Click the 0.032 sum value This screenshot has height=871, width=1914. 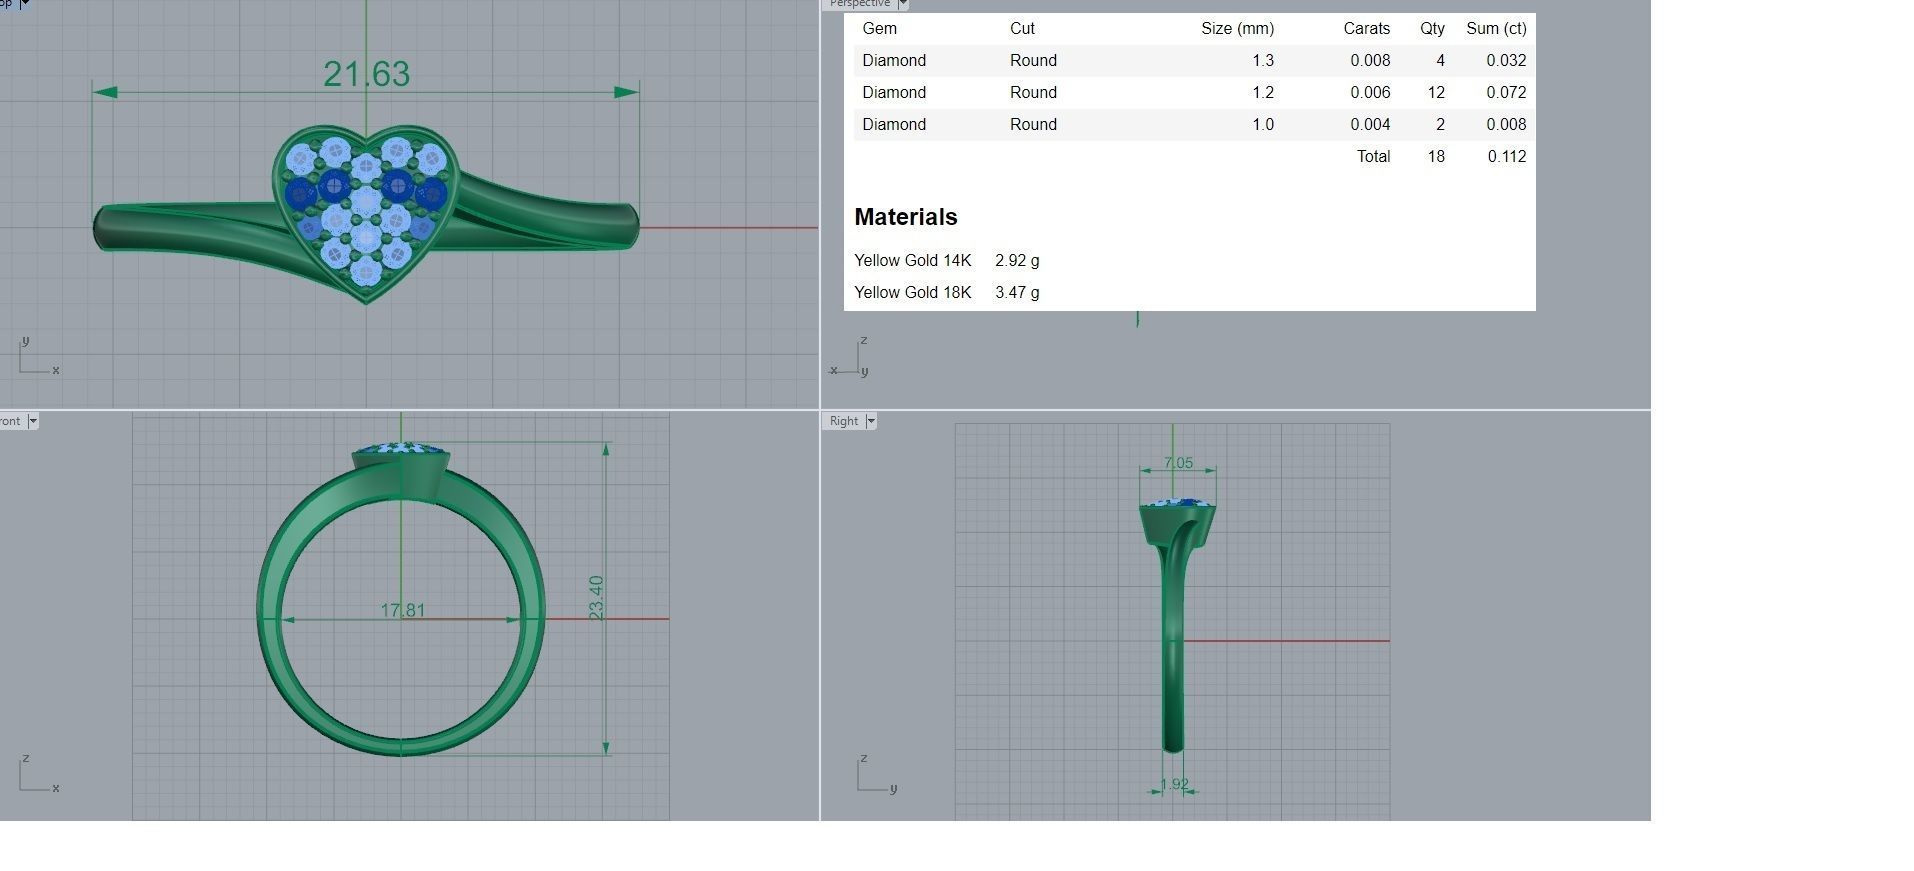pos(1506,61)
